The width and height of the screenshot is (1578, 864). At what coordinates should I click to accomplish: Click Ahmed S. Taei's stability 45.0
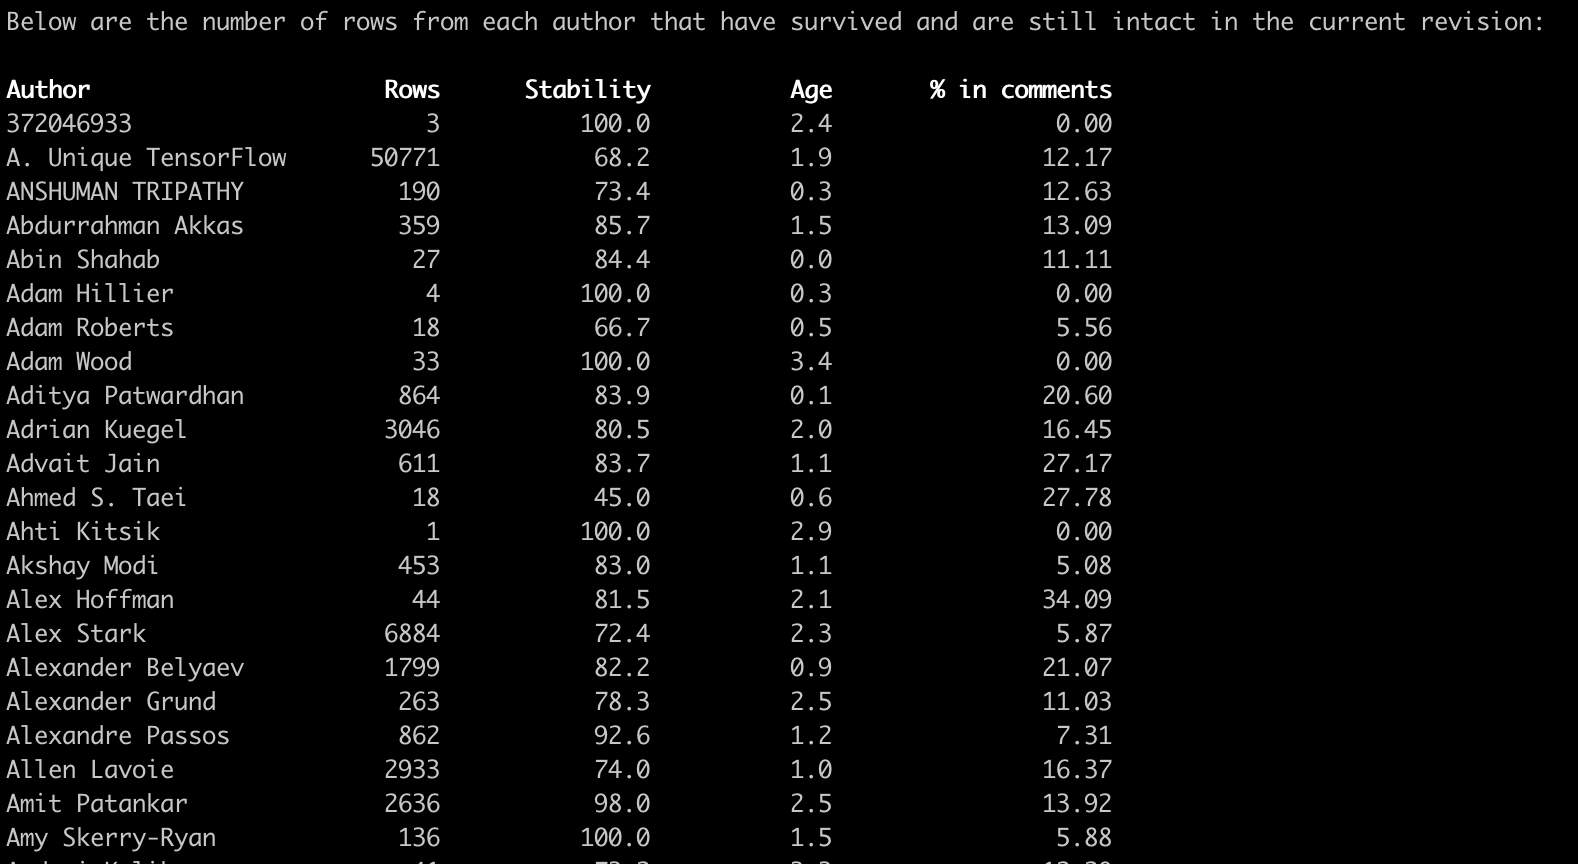621,498
